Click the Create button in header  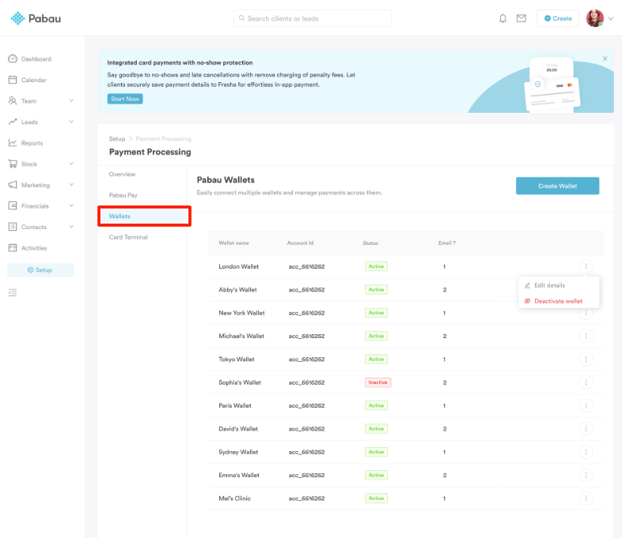pos(558,18)
